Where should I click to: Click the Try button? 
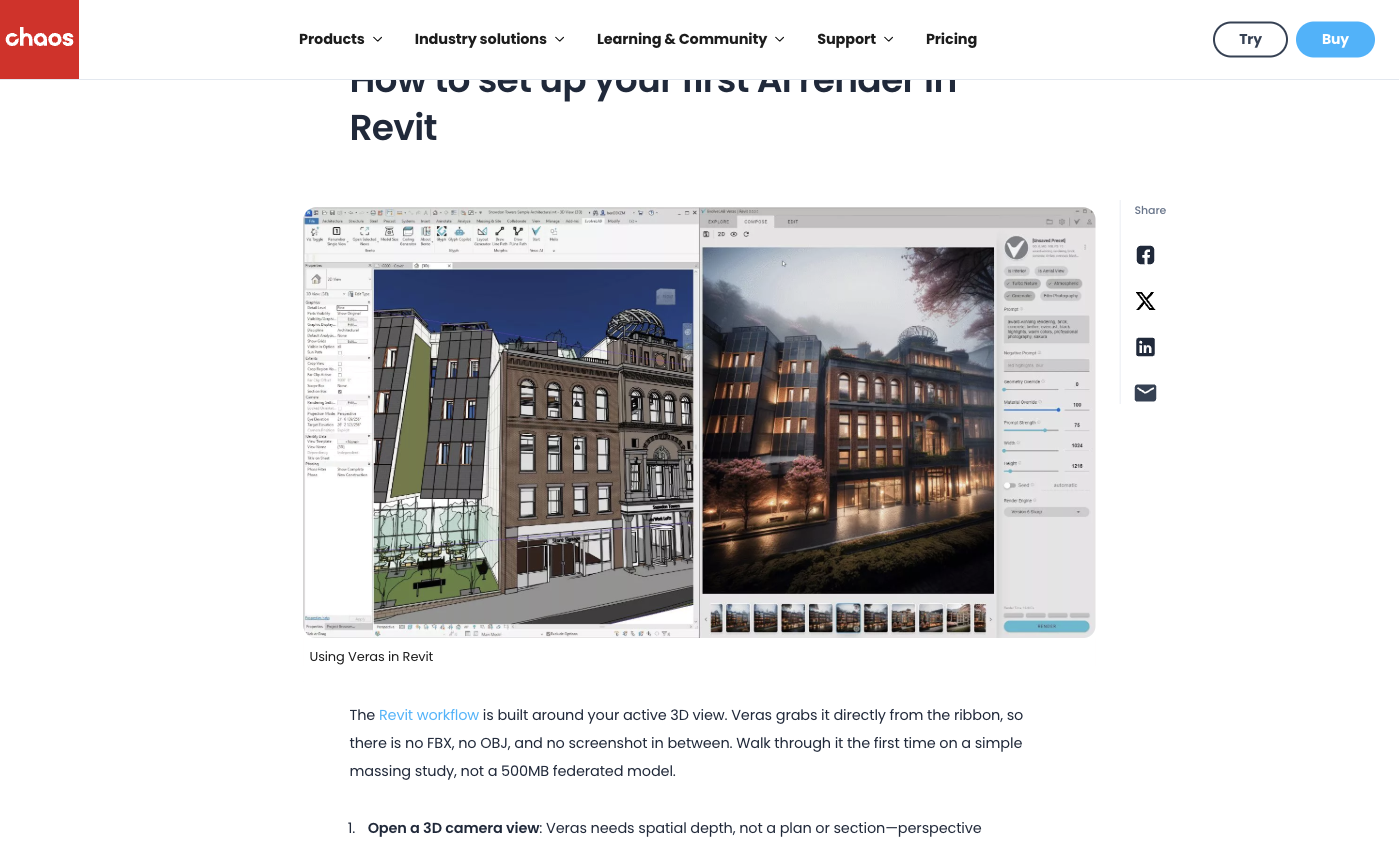click(x=1250, y=39)
